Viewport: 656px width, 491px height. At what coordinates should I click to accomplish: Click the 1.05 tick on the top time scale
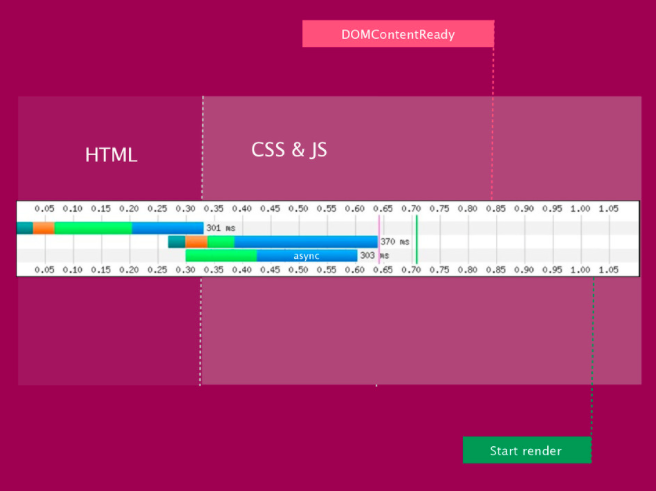(609, 209)
